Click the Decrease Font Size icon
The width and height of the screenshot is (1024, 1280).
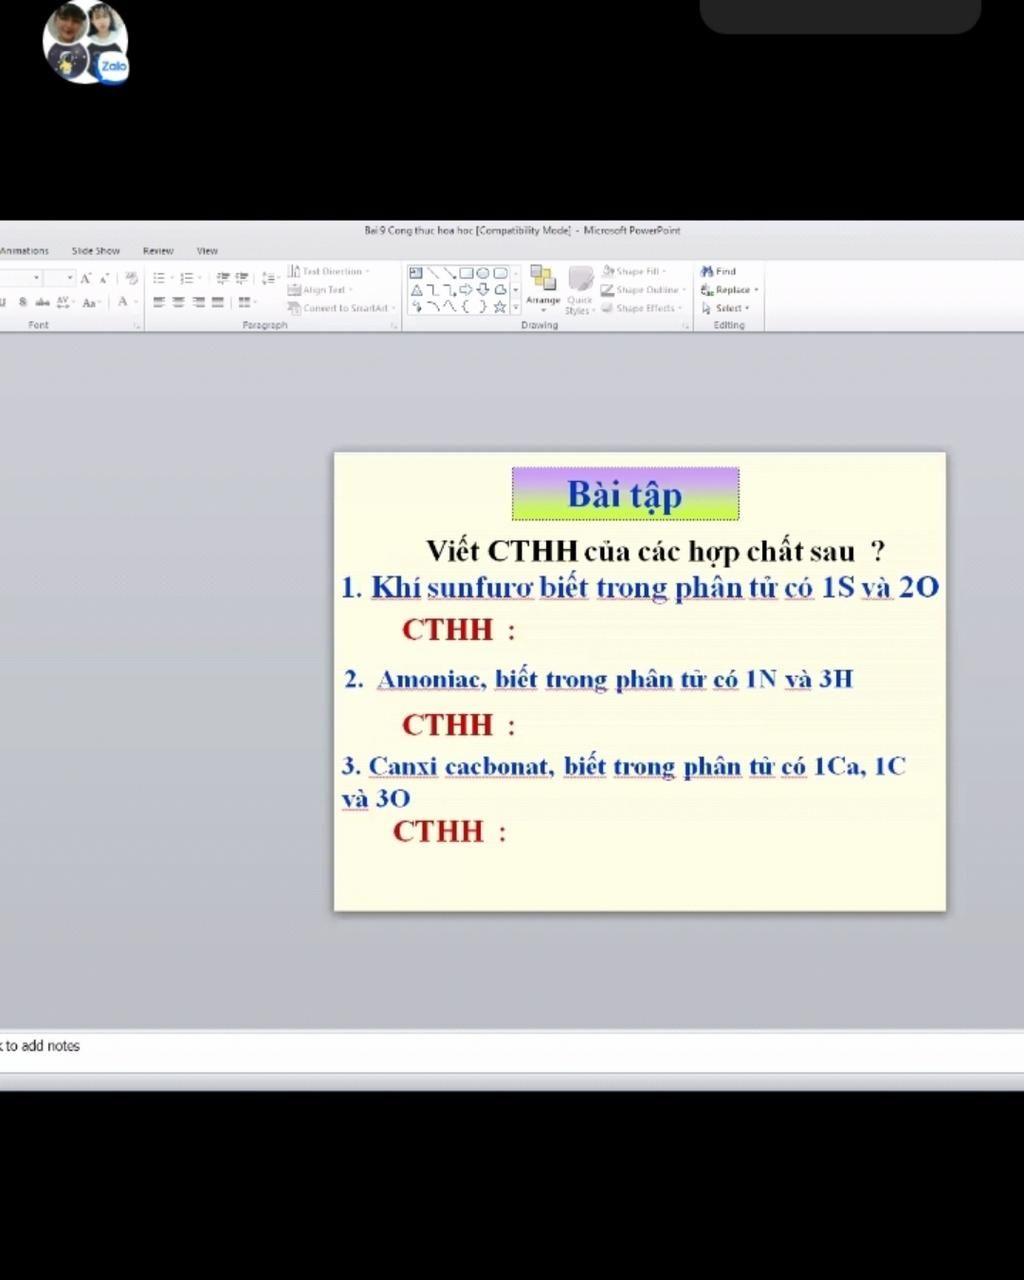click(104, 278)
